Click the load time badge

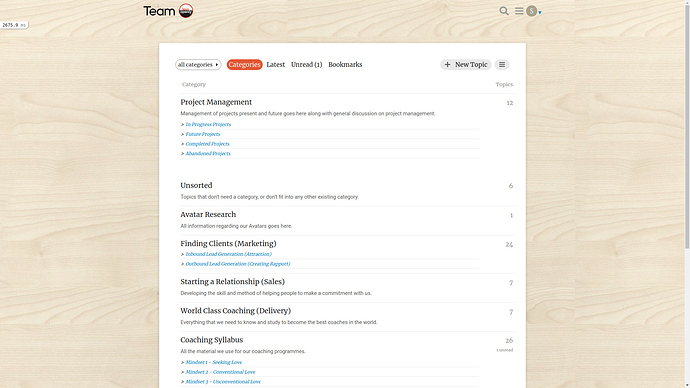14,25
